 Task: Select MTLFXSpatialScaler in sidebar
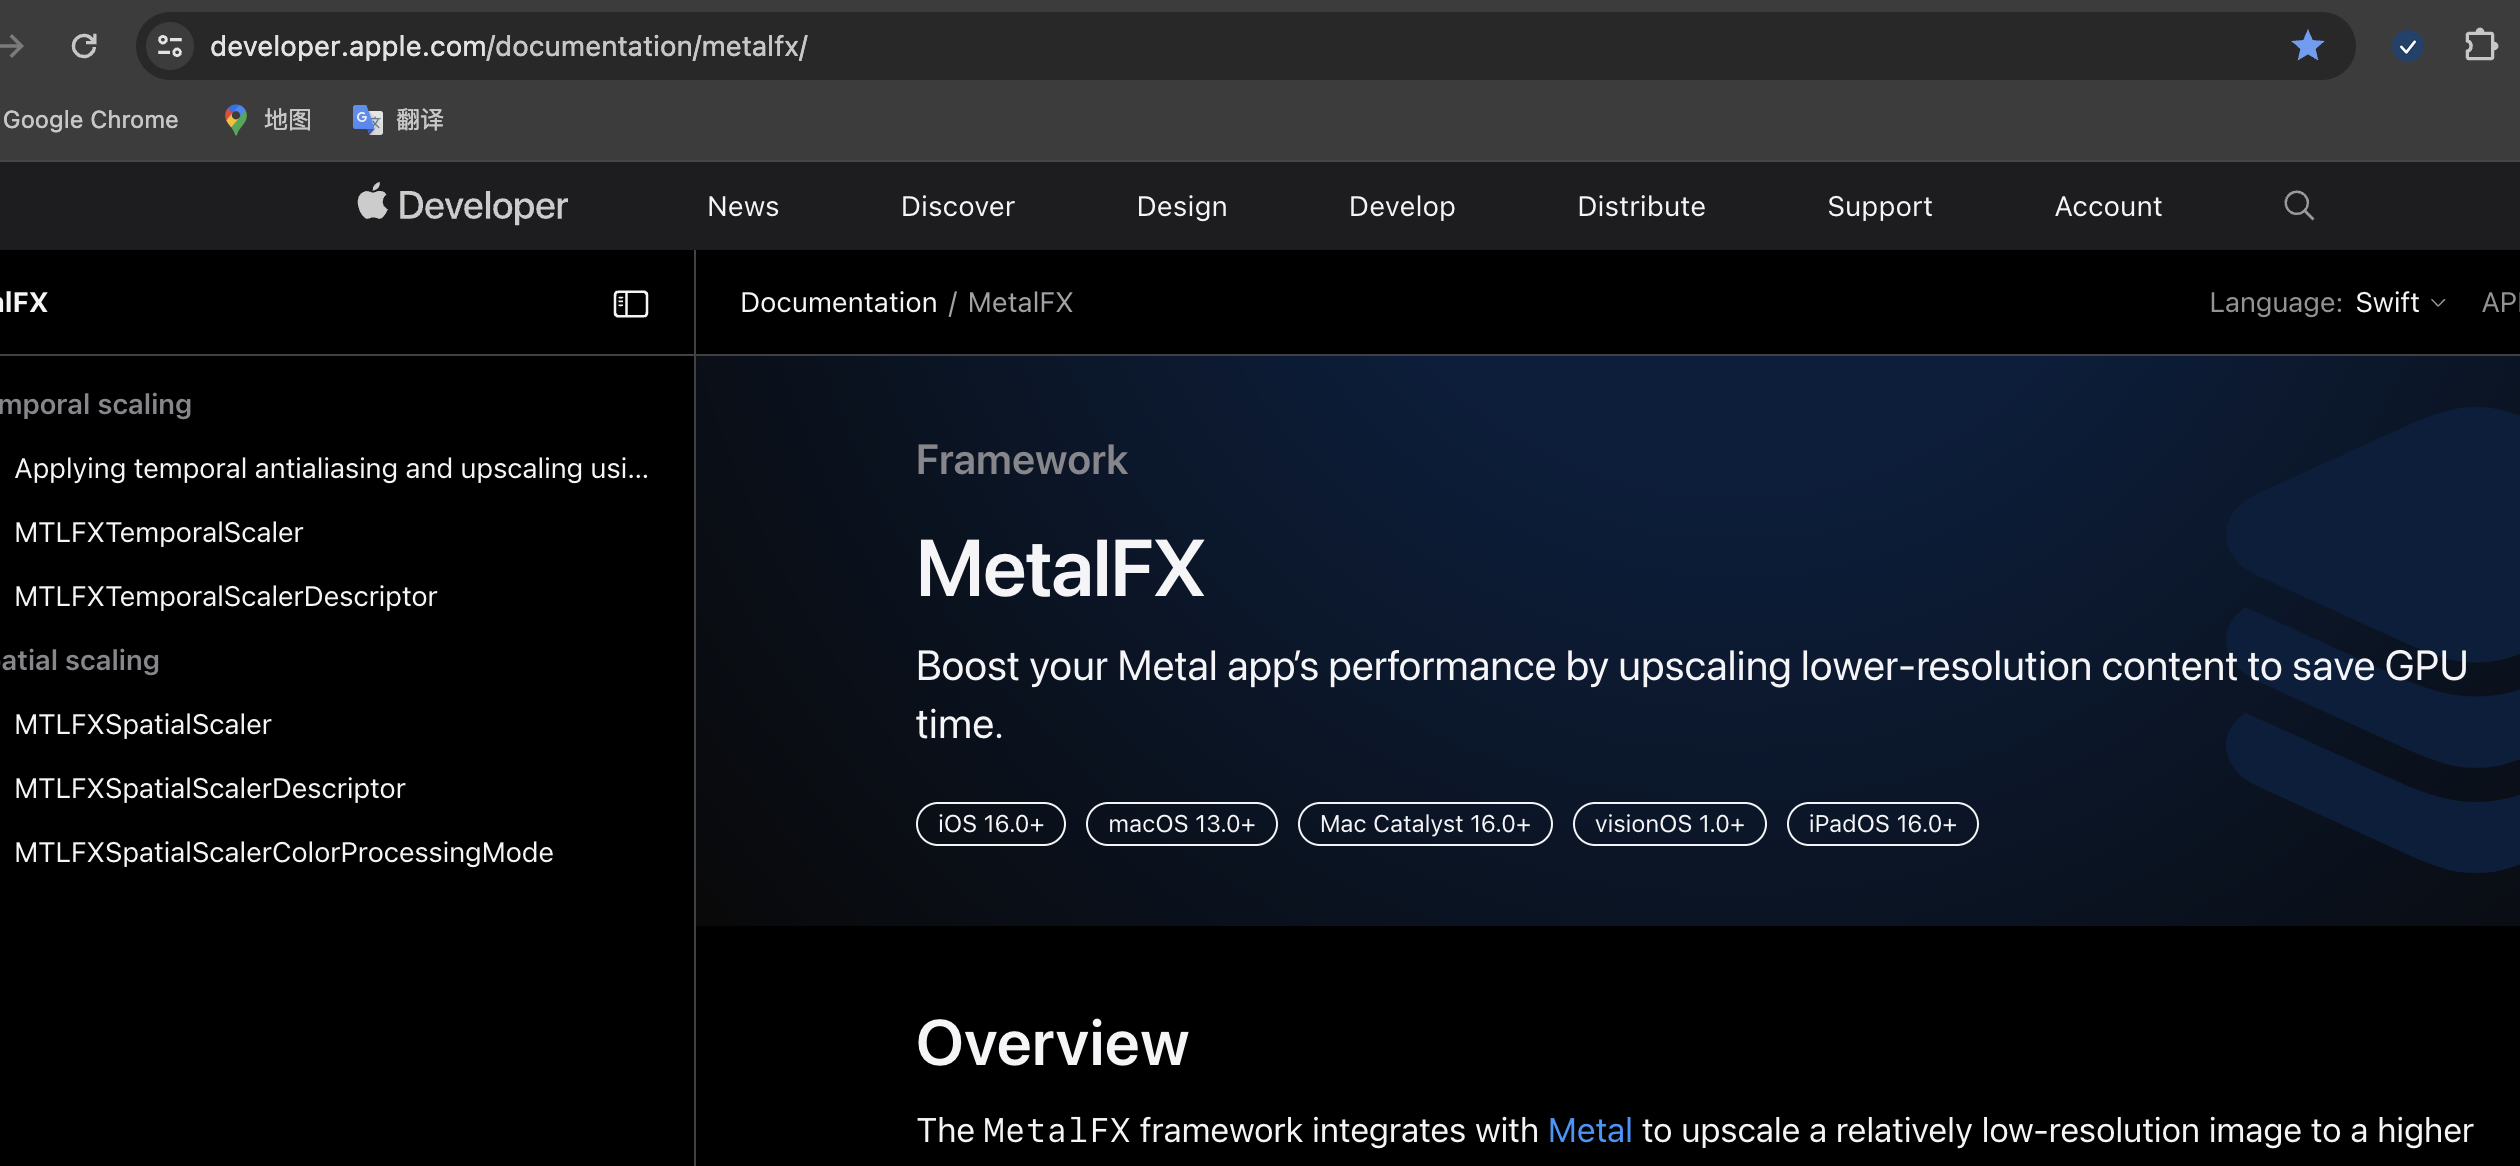[143, 724]
